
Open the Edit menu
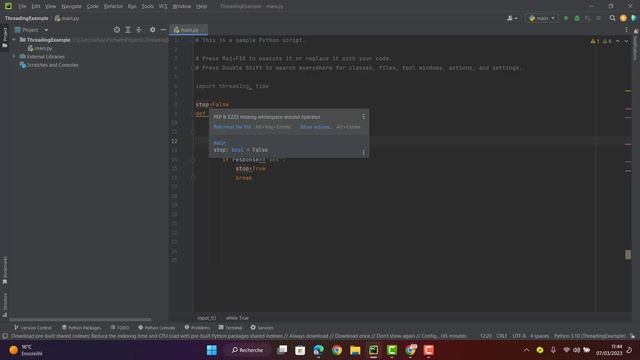pyautogui.click(x=36, y=6)
